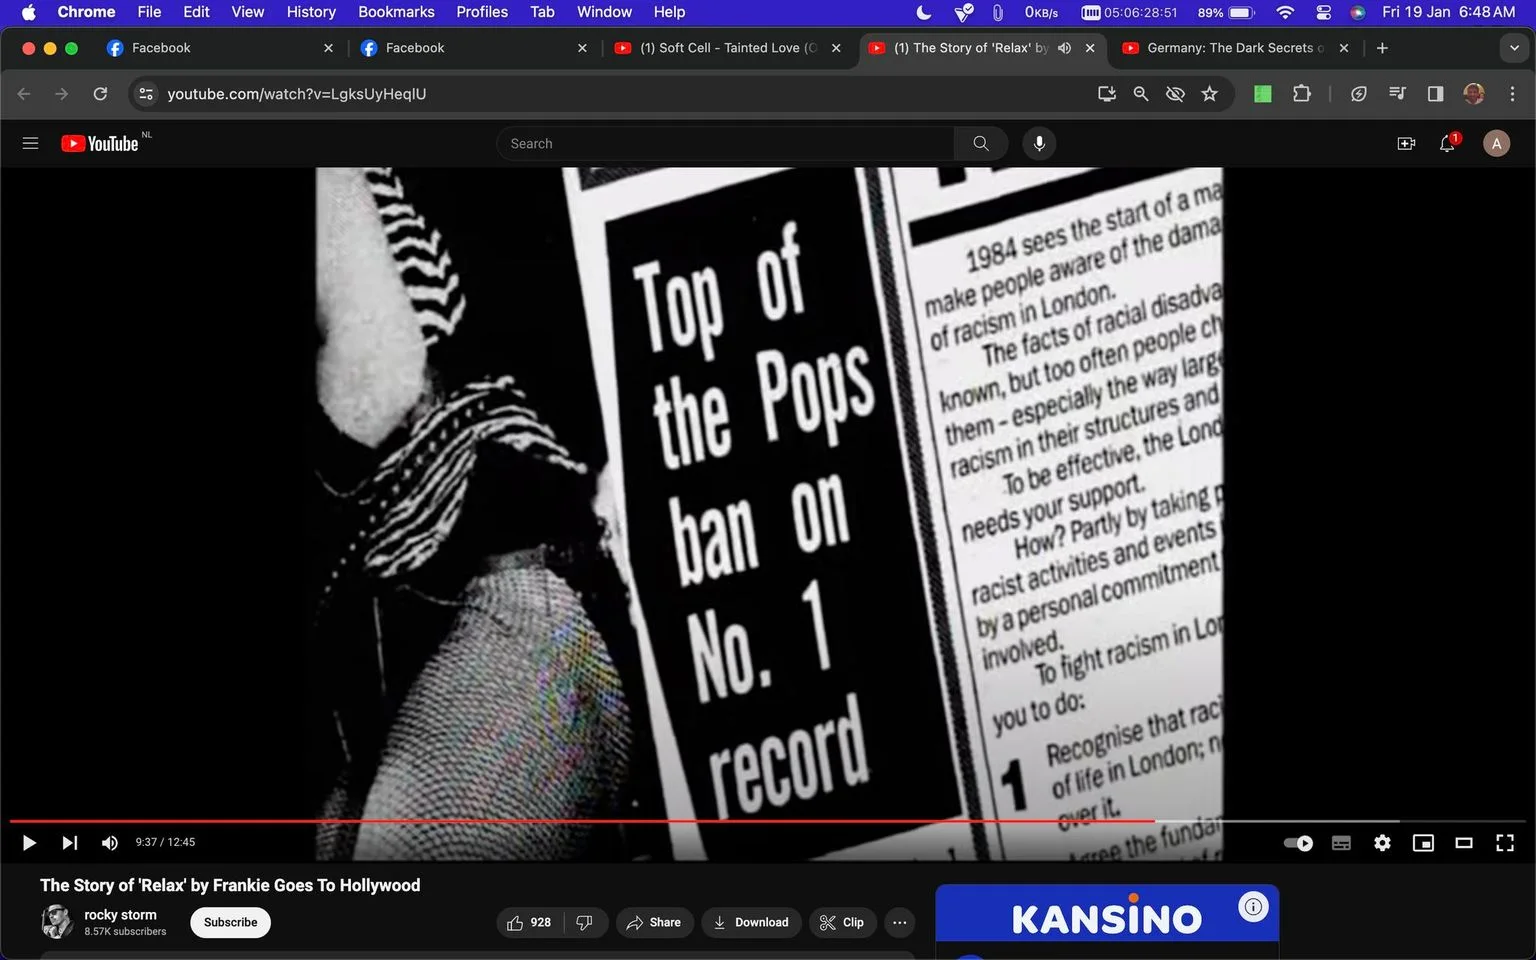This screenshot has width=1536, height=960.
Task: Dislike this video
Action: (x=585, y=922)
